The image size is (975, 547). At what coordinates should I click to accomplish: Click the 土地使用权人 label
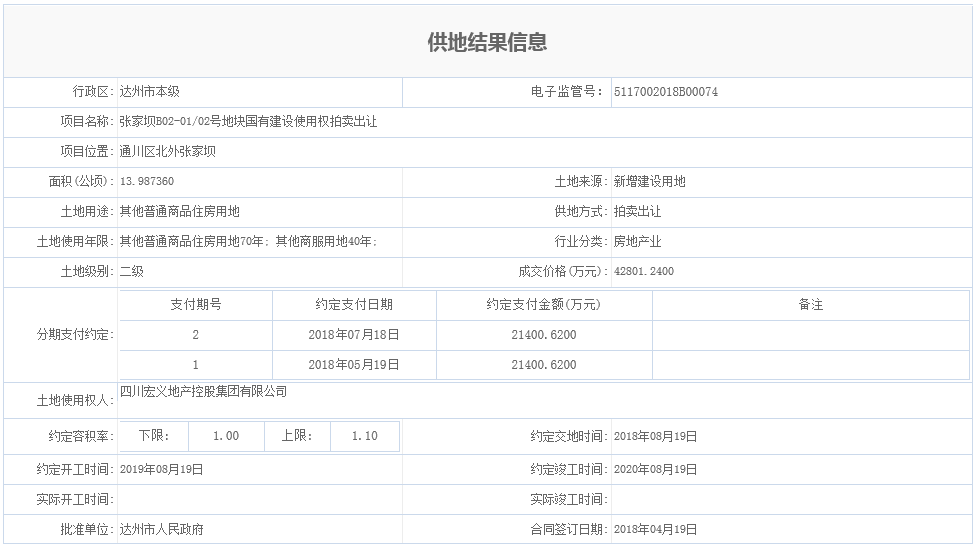click(75, 400)
